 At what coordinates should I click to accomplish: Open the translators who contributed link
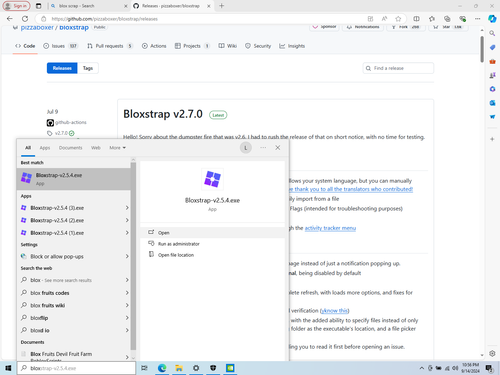tap(351, 189)
